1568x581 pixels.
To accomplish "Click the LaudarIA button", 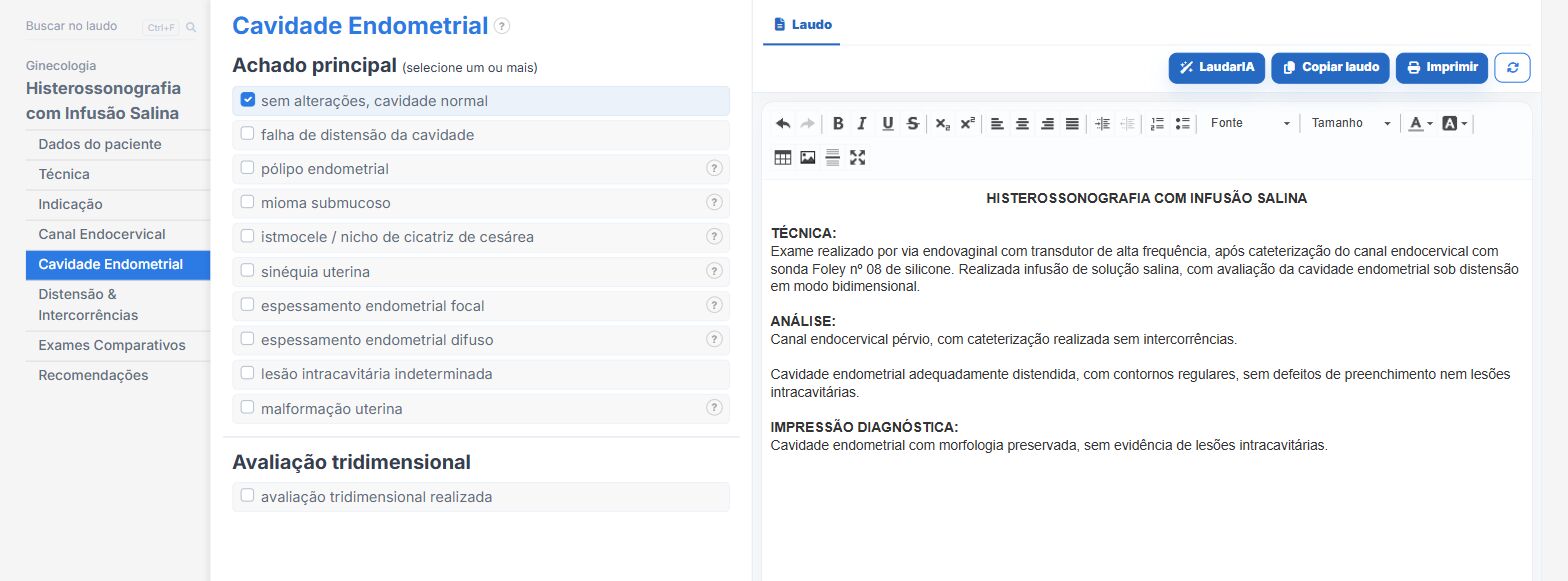I will pos(1217,67).
